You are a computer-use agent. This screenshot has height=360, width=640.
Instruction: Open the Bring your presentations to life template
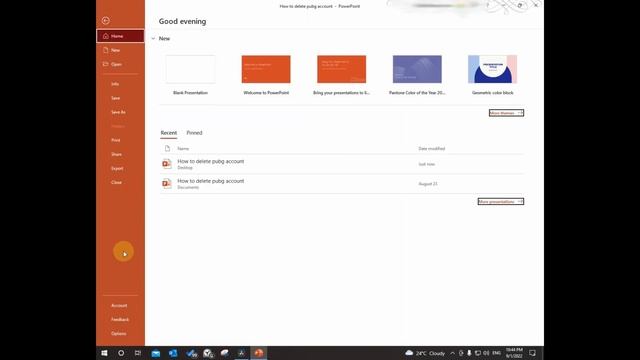pyautogui.click(x=342, y=69)
